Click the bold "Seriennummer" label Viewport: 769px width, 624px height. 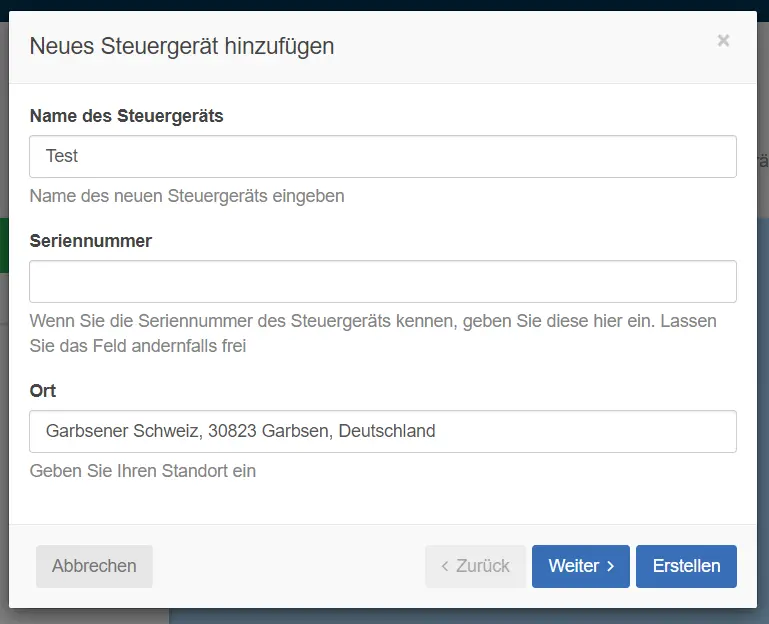pos(91,241)
